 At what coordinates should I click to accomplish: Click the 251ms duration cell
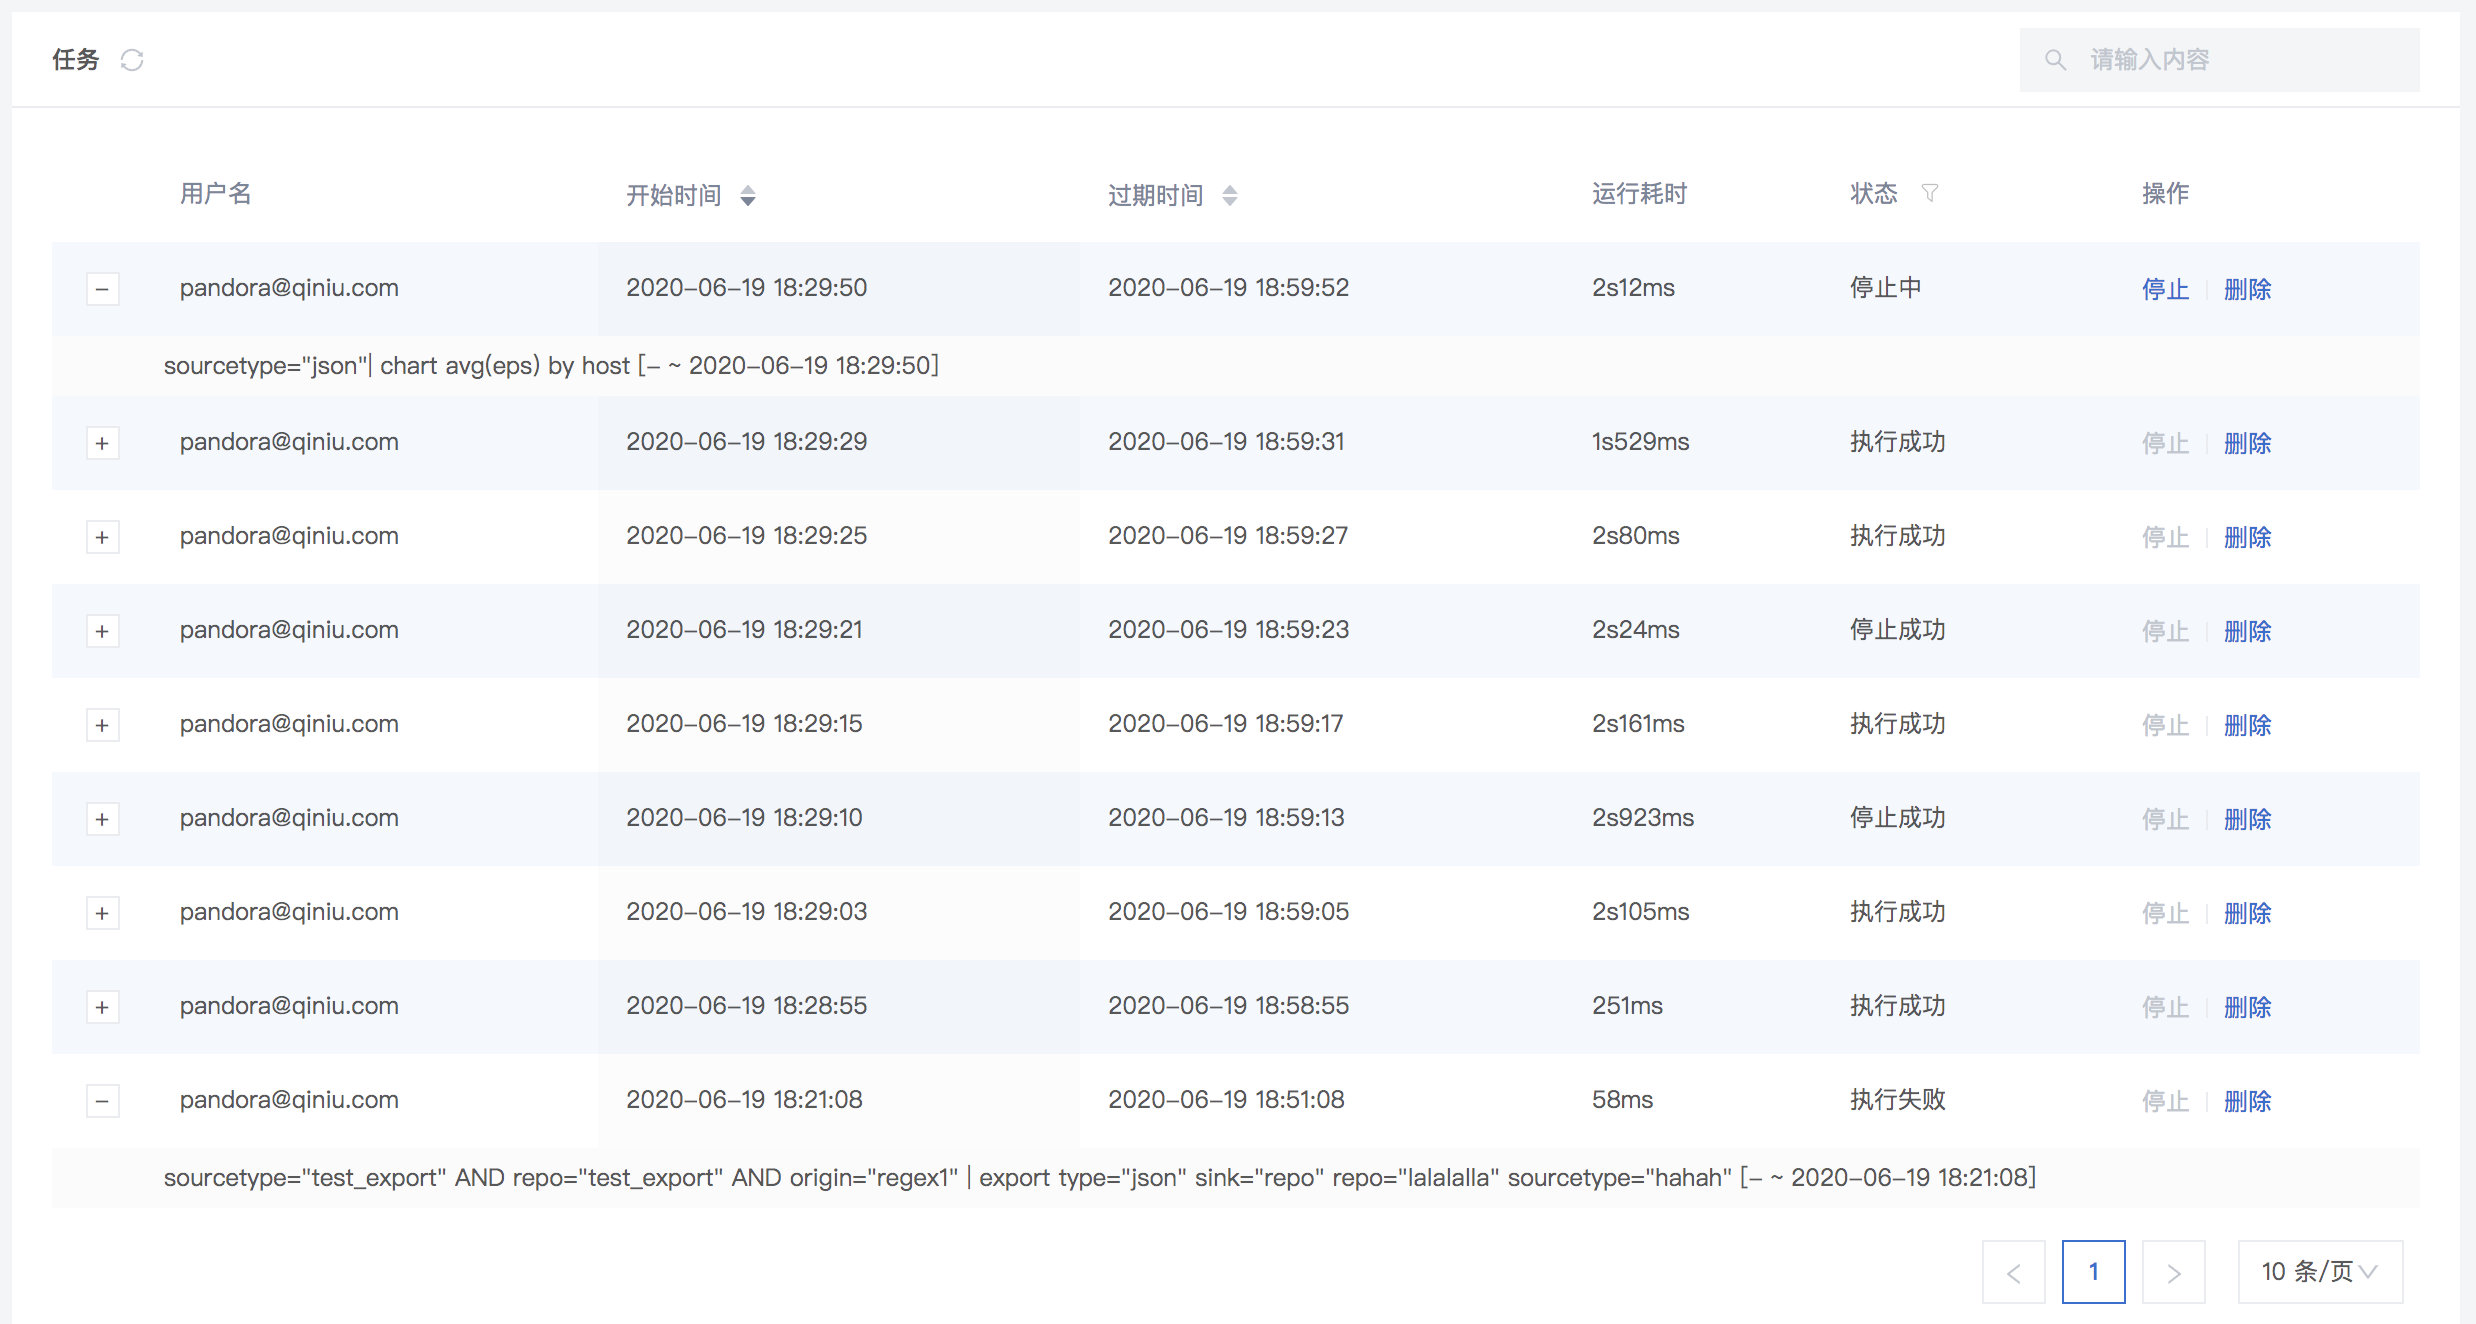[1627, 1006]
